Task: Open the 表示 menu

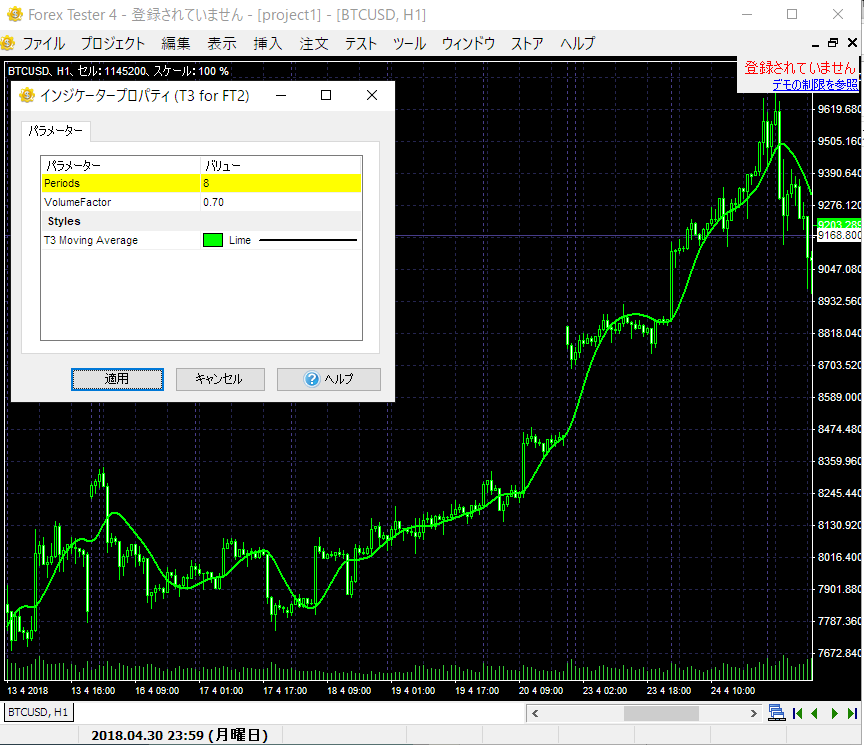Action: tap(222, 44)
